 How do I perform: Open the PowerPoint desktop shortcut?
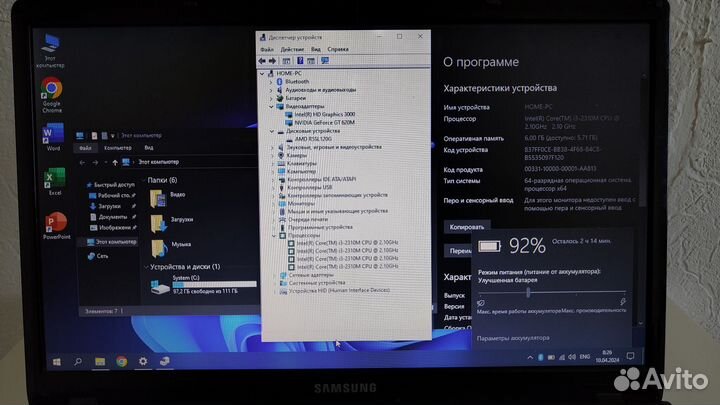pos(56,225)
